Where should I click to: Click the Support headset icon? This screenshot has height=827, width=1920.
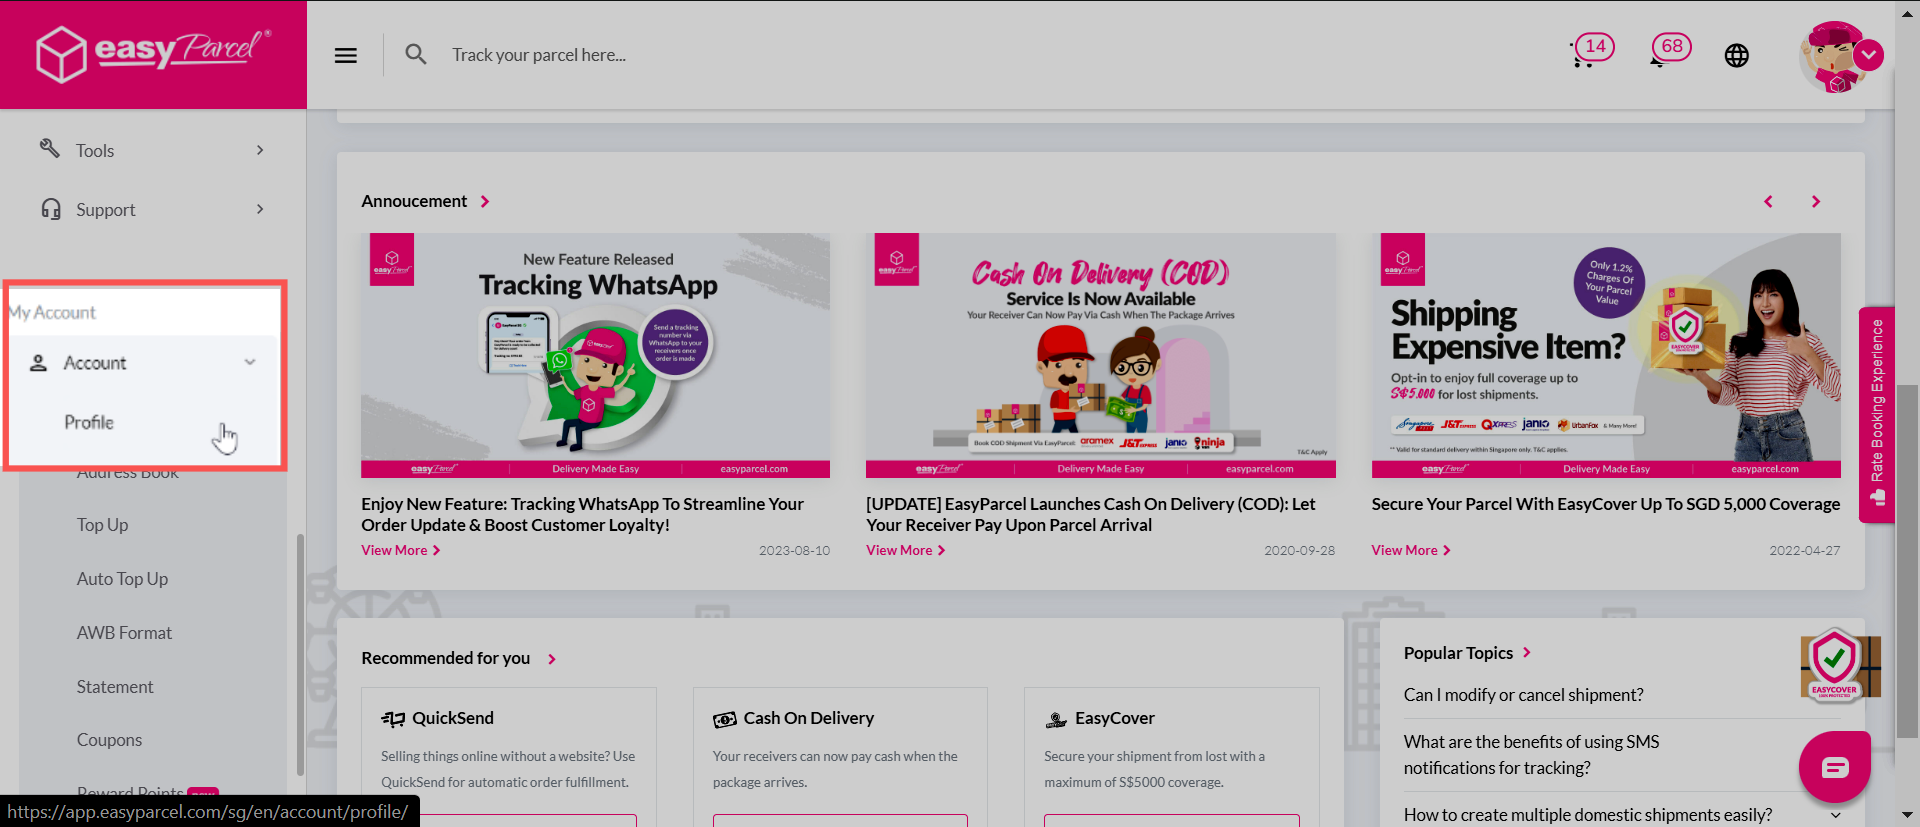point(50,208)
